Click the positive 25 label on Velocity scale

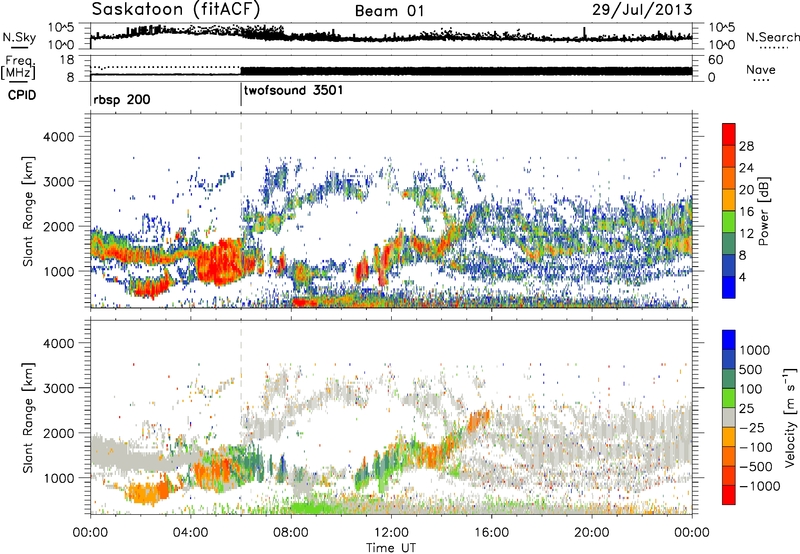(x=746, y=408)
